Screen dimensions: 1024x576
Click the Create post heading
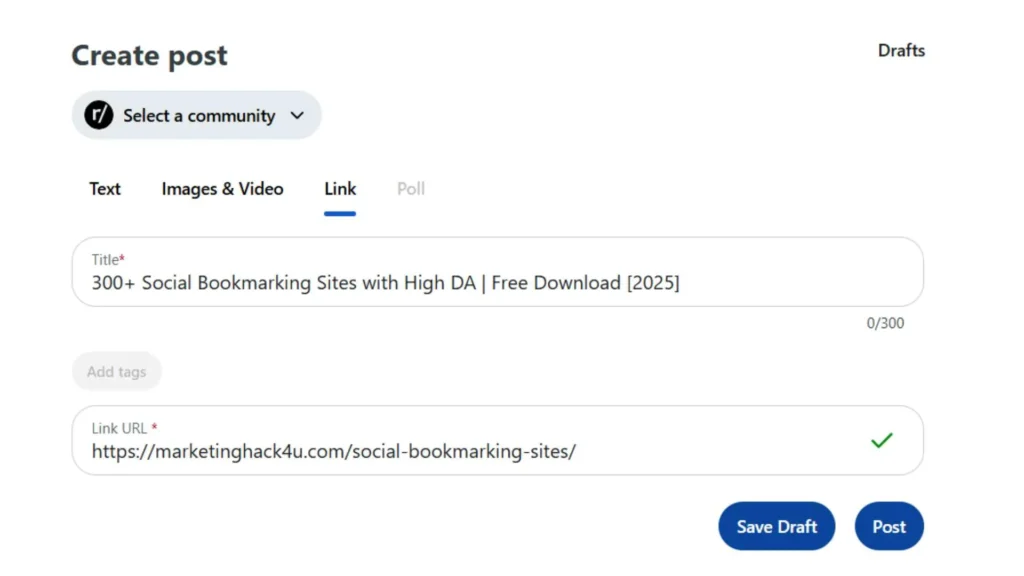click(x=149, y=56)
